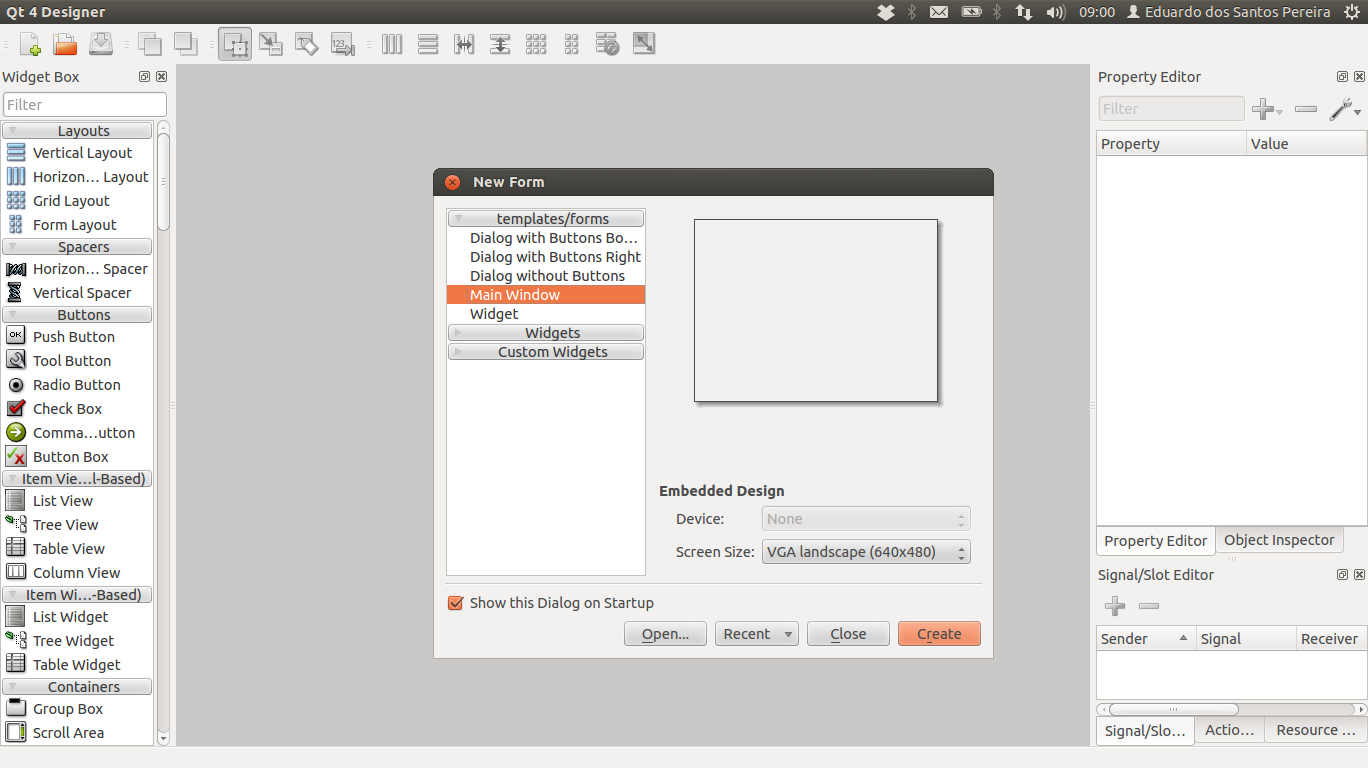The width and height of the screenshot is (1368, 768).
Task: Select the Edit Widgets mode icon
Action: coord(234,43)
